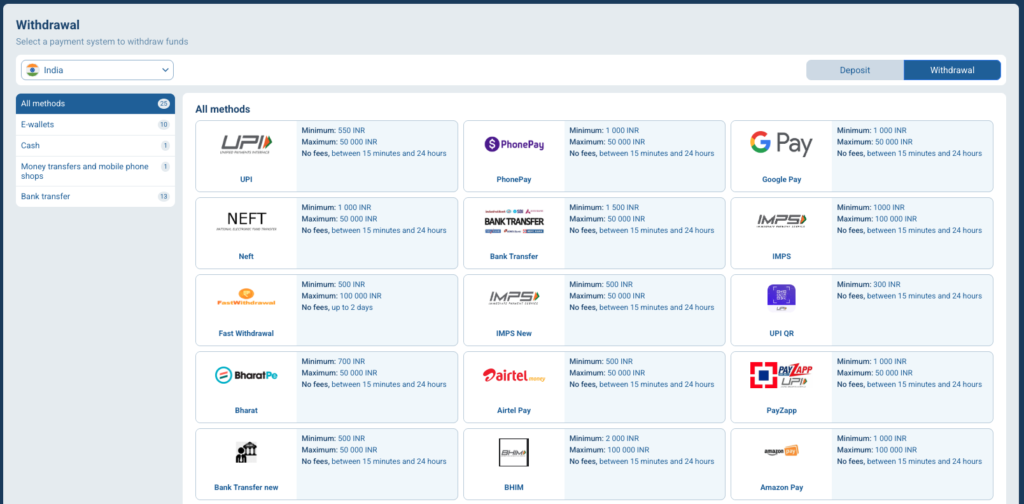The image size is (1024, 504).
Task: Click the BHIM name label
Action: [x=514, y=488]
